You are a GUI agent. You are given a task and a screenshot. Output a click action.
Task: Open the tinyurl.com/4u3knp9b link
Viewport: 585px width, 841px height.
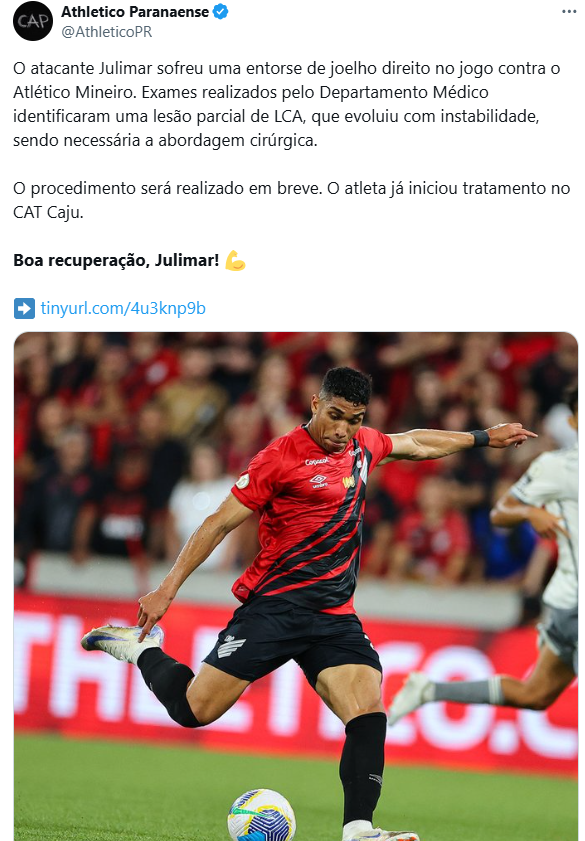(x=123, y=308)
